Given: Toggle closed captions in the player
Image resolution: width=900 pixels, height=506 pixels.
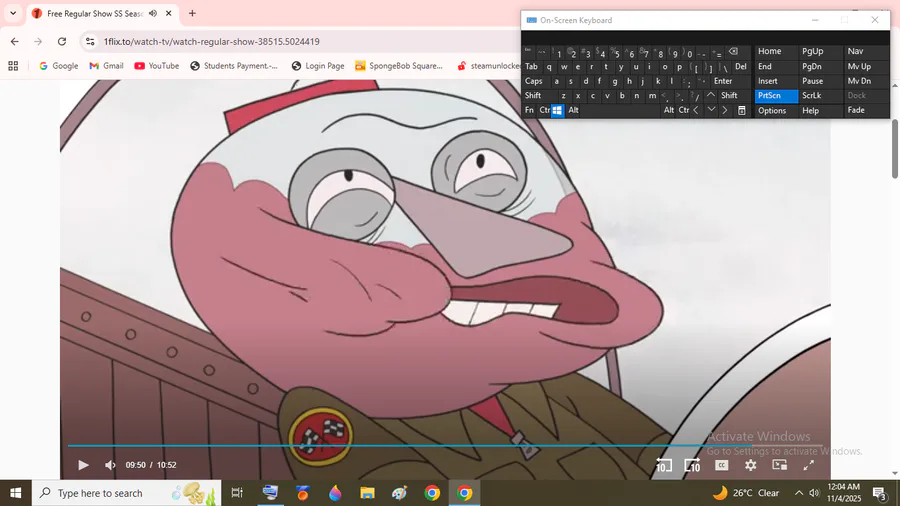Looking at the screenshot, I should pos(721,465).
